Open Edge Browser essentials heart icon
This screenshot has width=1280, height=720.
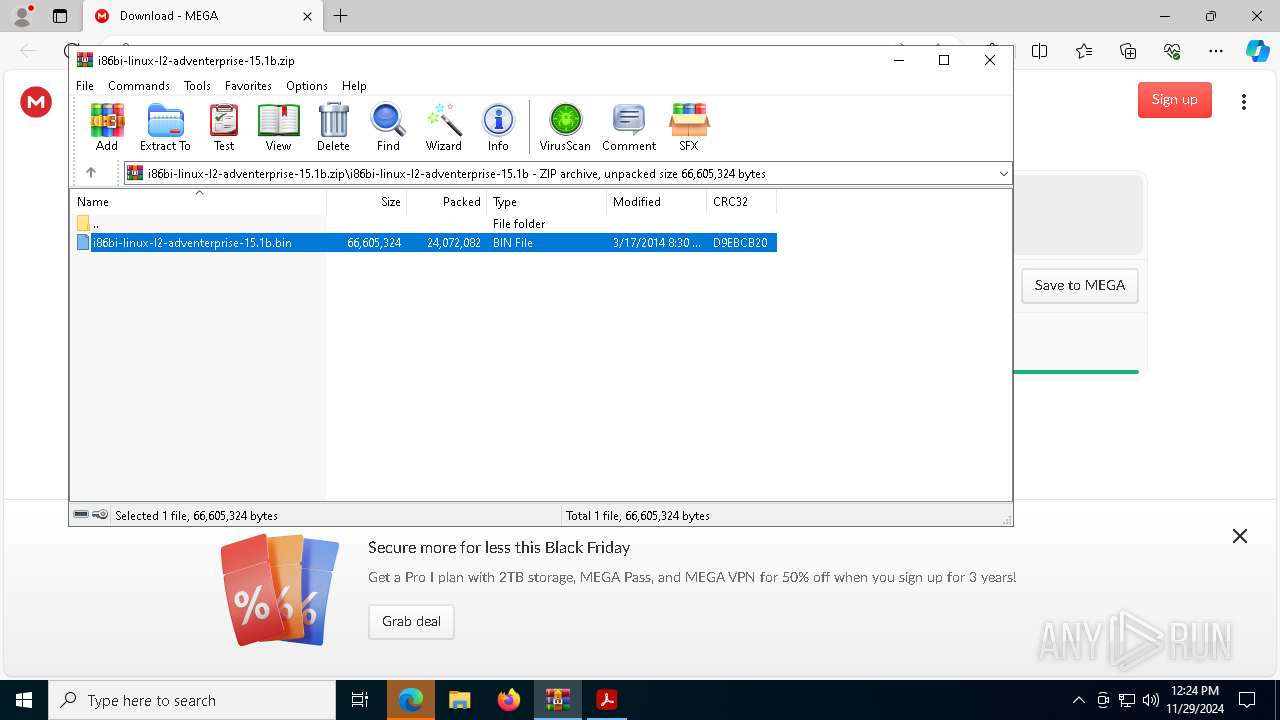[1172, 52]
